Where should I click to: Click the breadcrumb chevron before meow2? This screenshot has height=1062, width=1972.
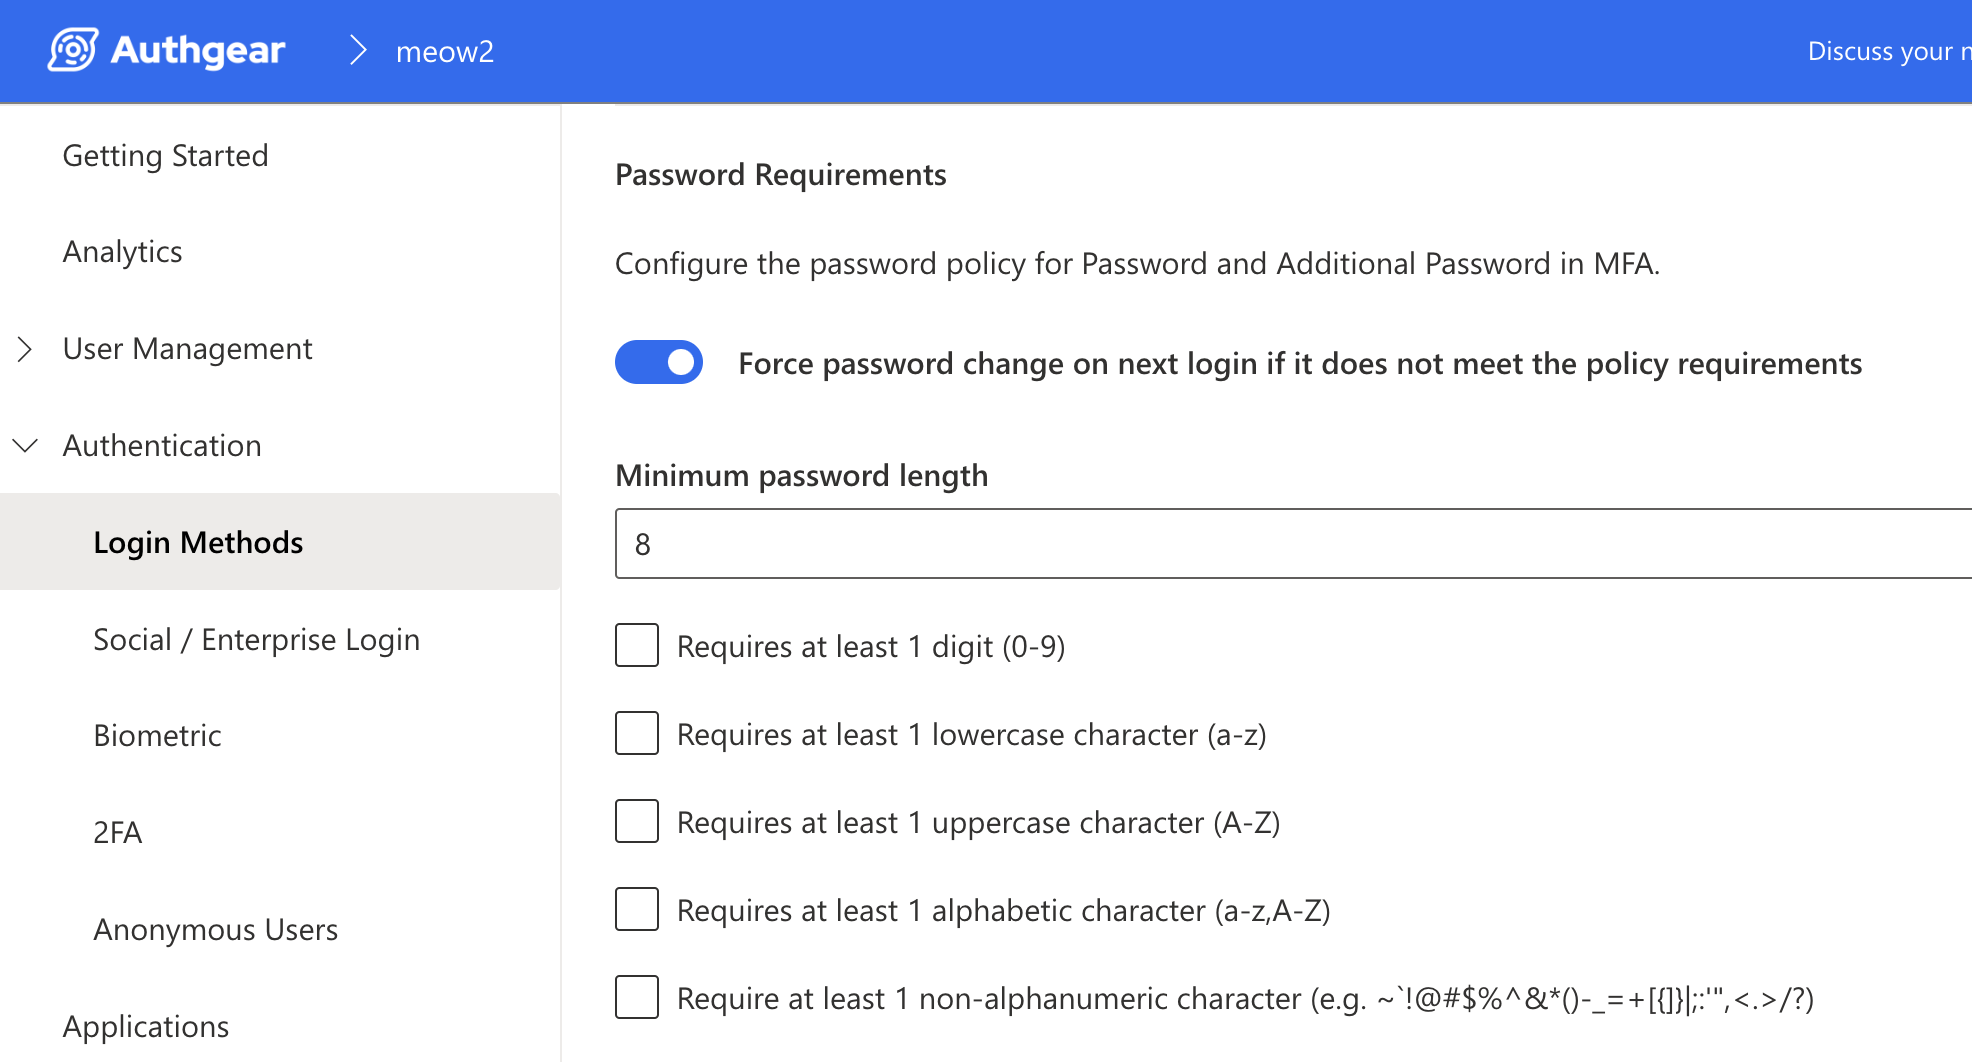[358, 50]
